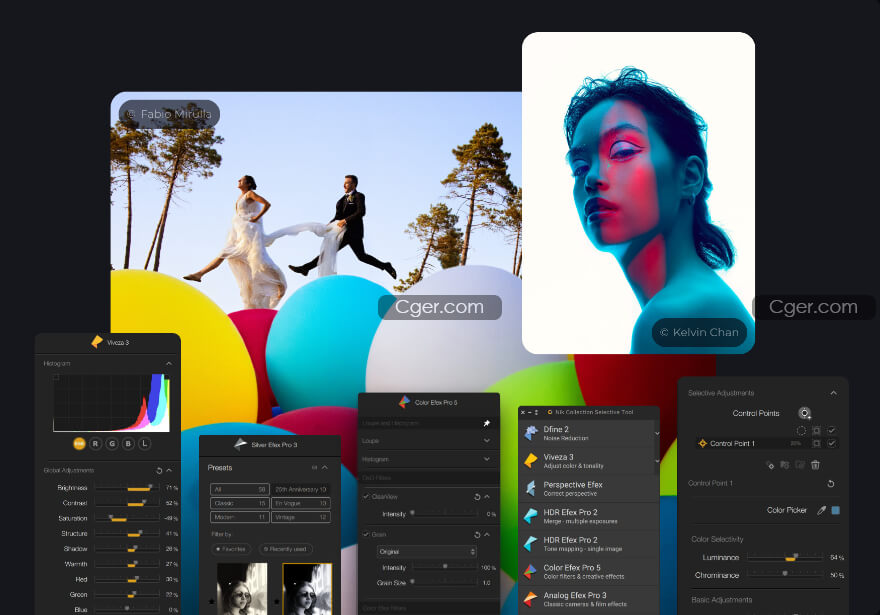
Task: Select the En Vogue presets category
Action: tap(301, 503)
